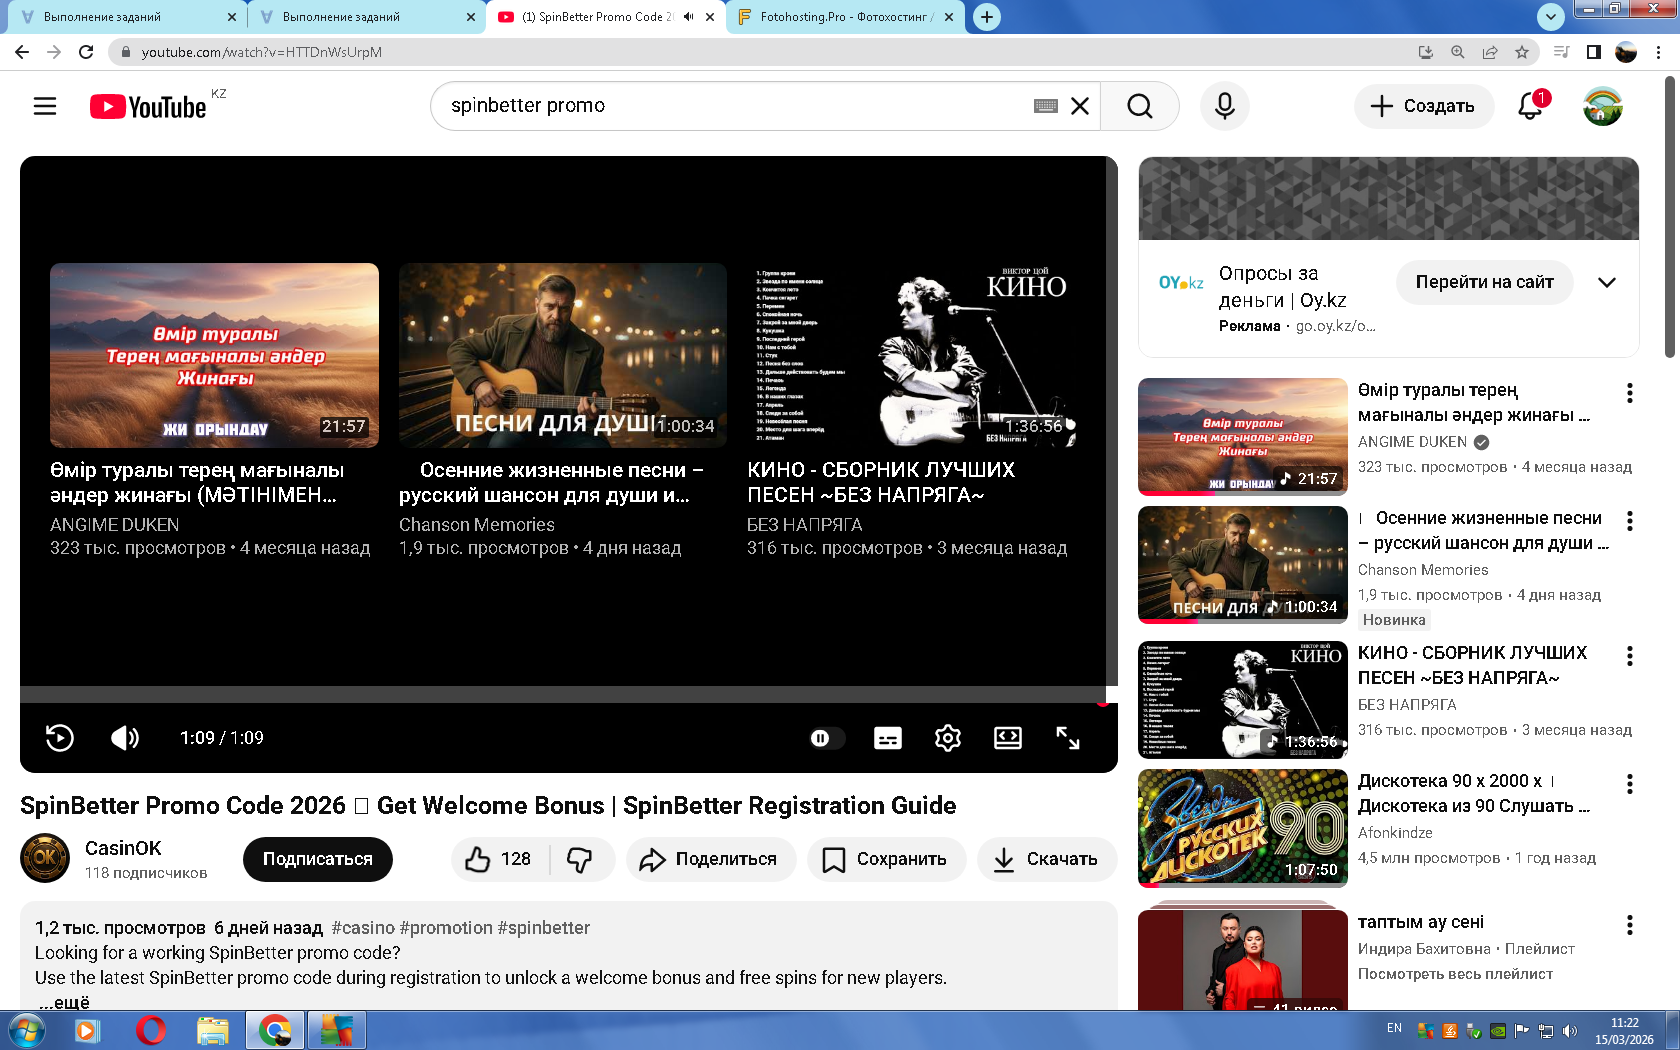Go to the YouTube home logo
This screenshot has width=1680, height=1050.
(x=148, y=106)
